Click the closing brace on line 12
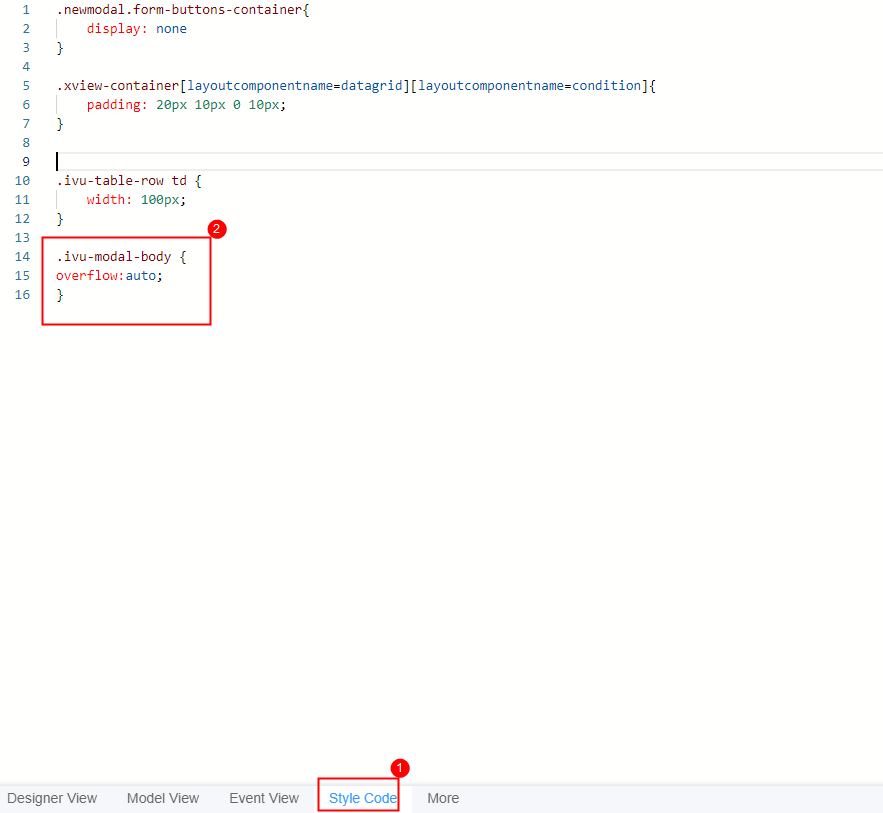 [x=60, y=219]
